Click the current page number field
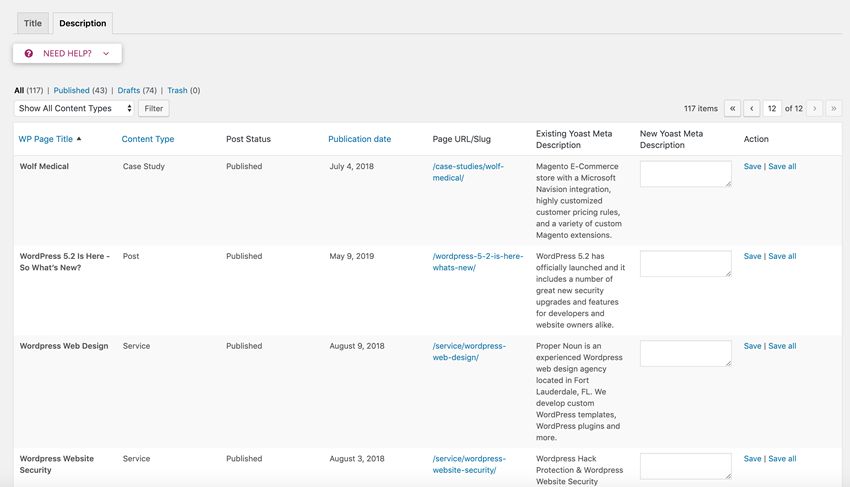Viewport: 850px width, 487px height. [772, 108]
